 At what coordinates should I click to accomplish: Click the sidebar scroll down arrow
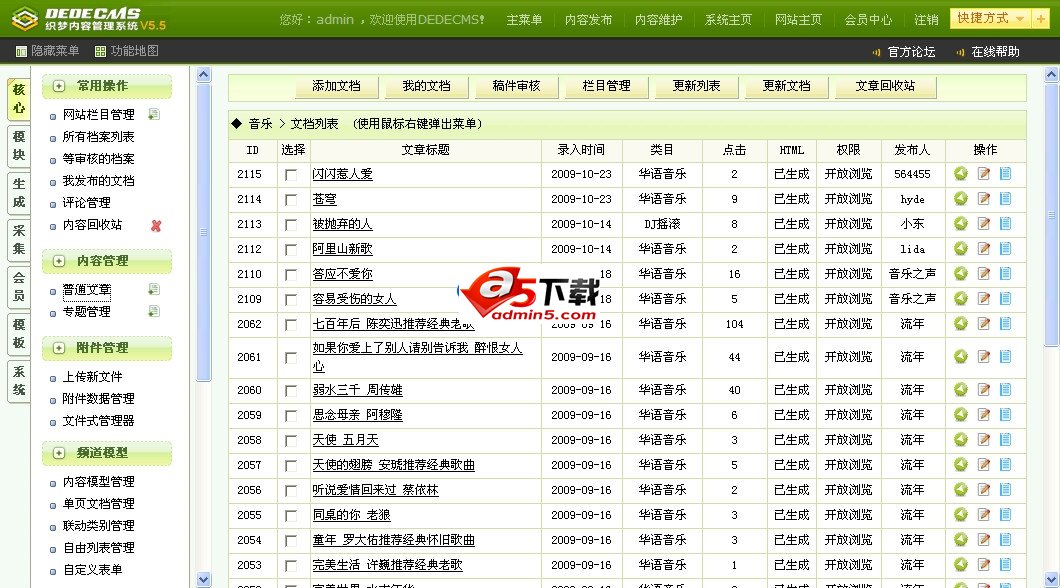click(203, 579)
